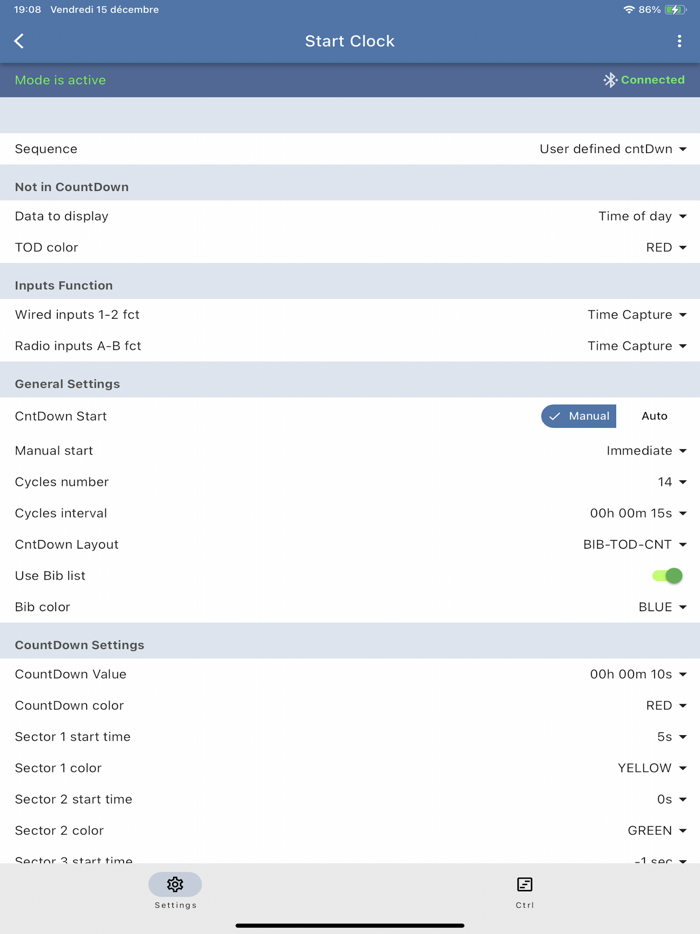Open the Ctrl panel icon in bottom bar
The height and width of the screenshot is (934, 700).
524,885
